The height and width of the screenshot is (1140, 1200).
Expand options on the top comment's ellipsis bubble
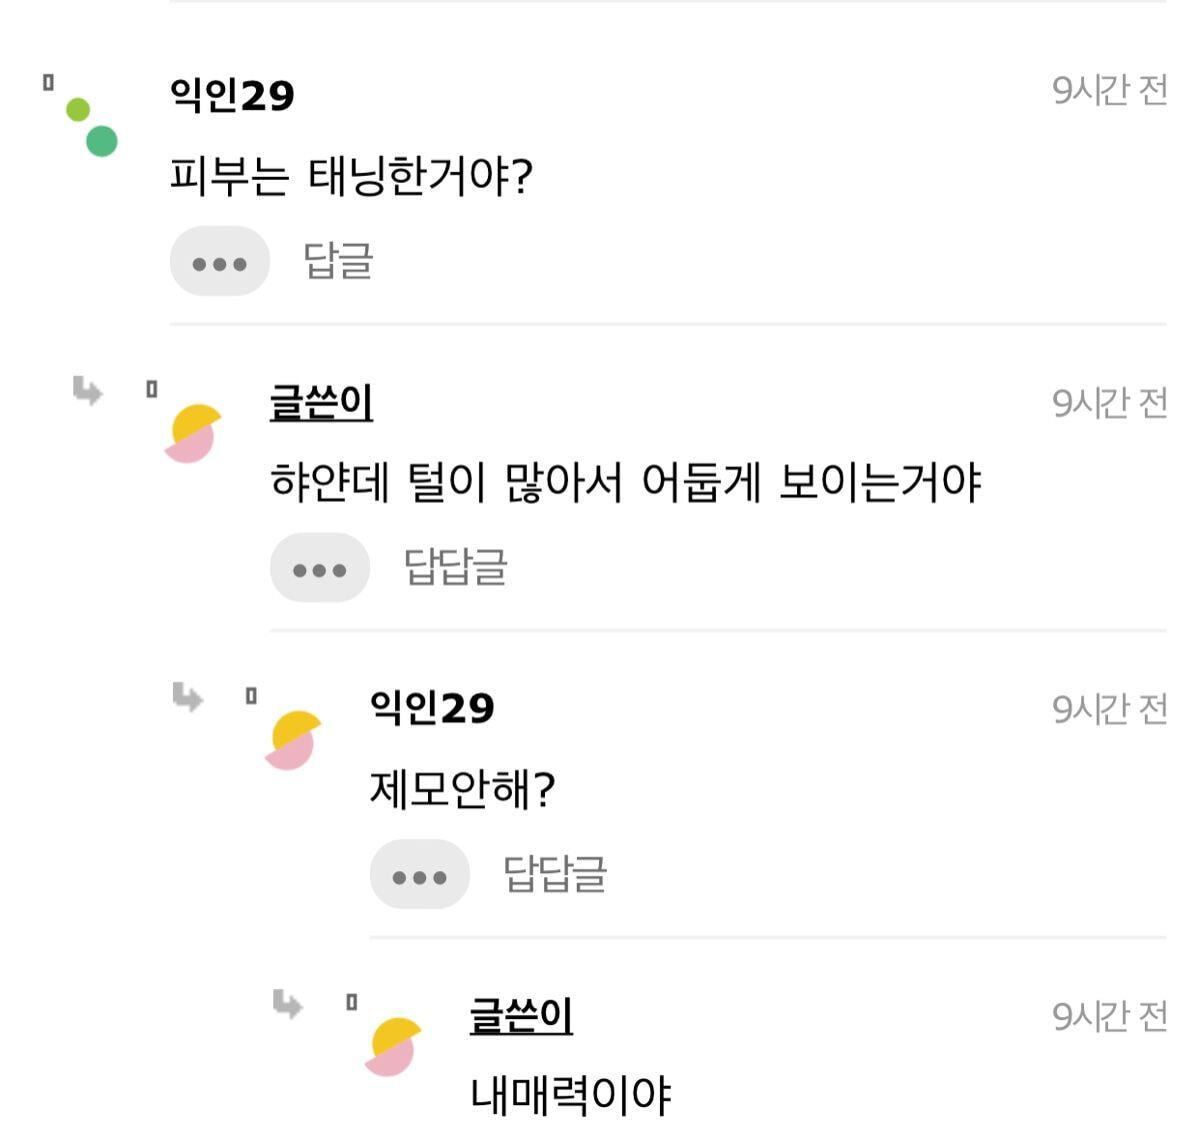(222, 261)
